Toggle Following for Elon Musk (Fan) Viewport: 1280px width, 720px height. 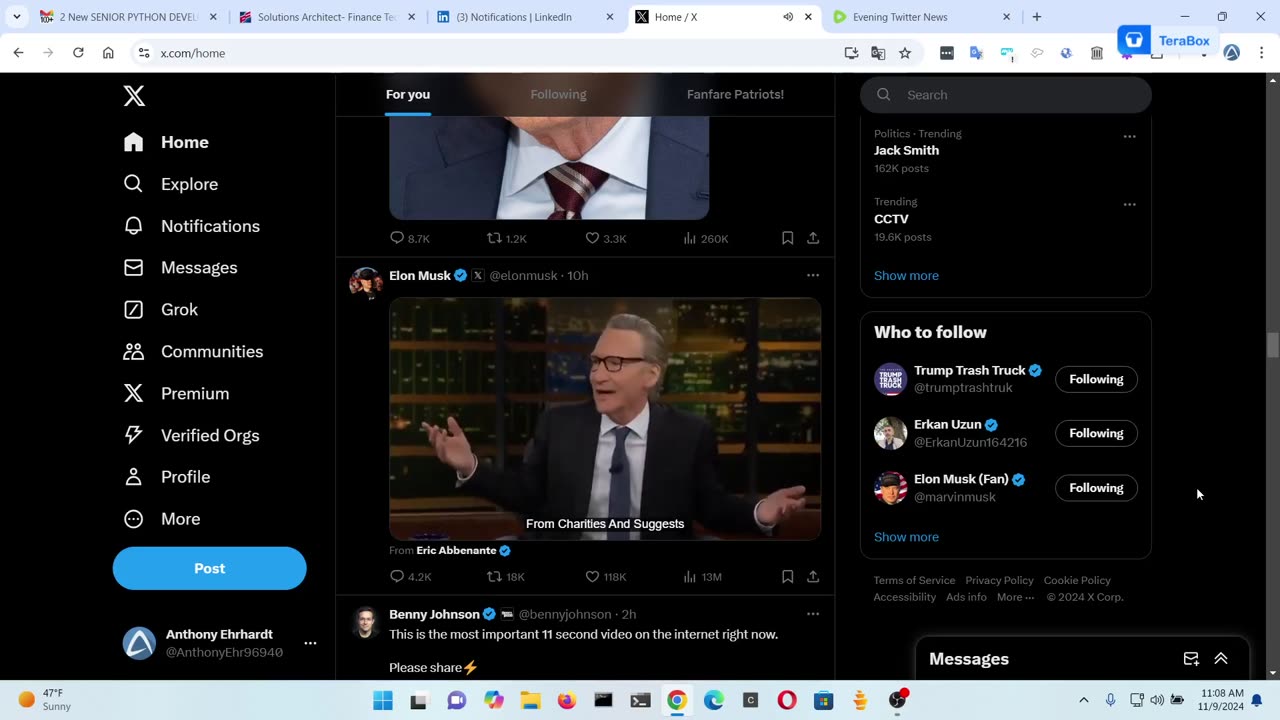tap(1096, 488)
